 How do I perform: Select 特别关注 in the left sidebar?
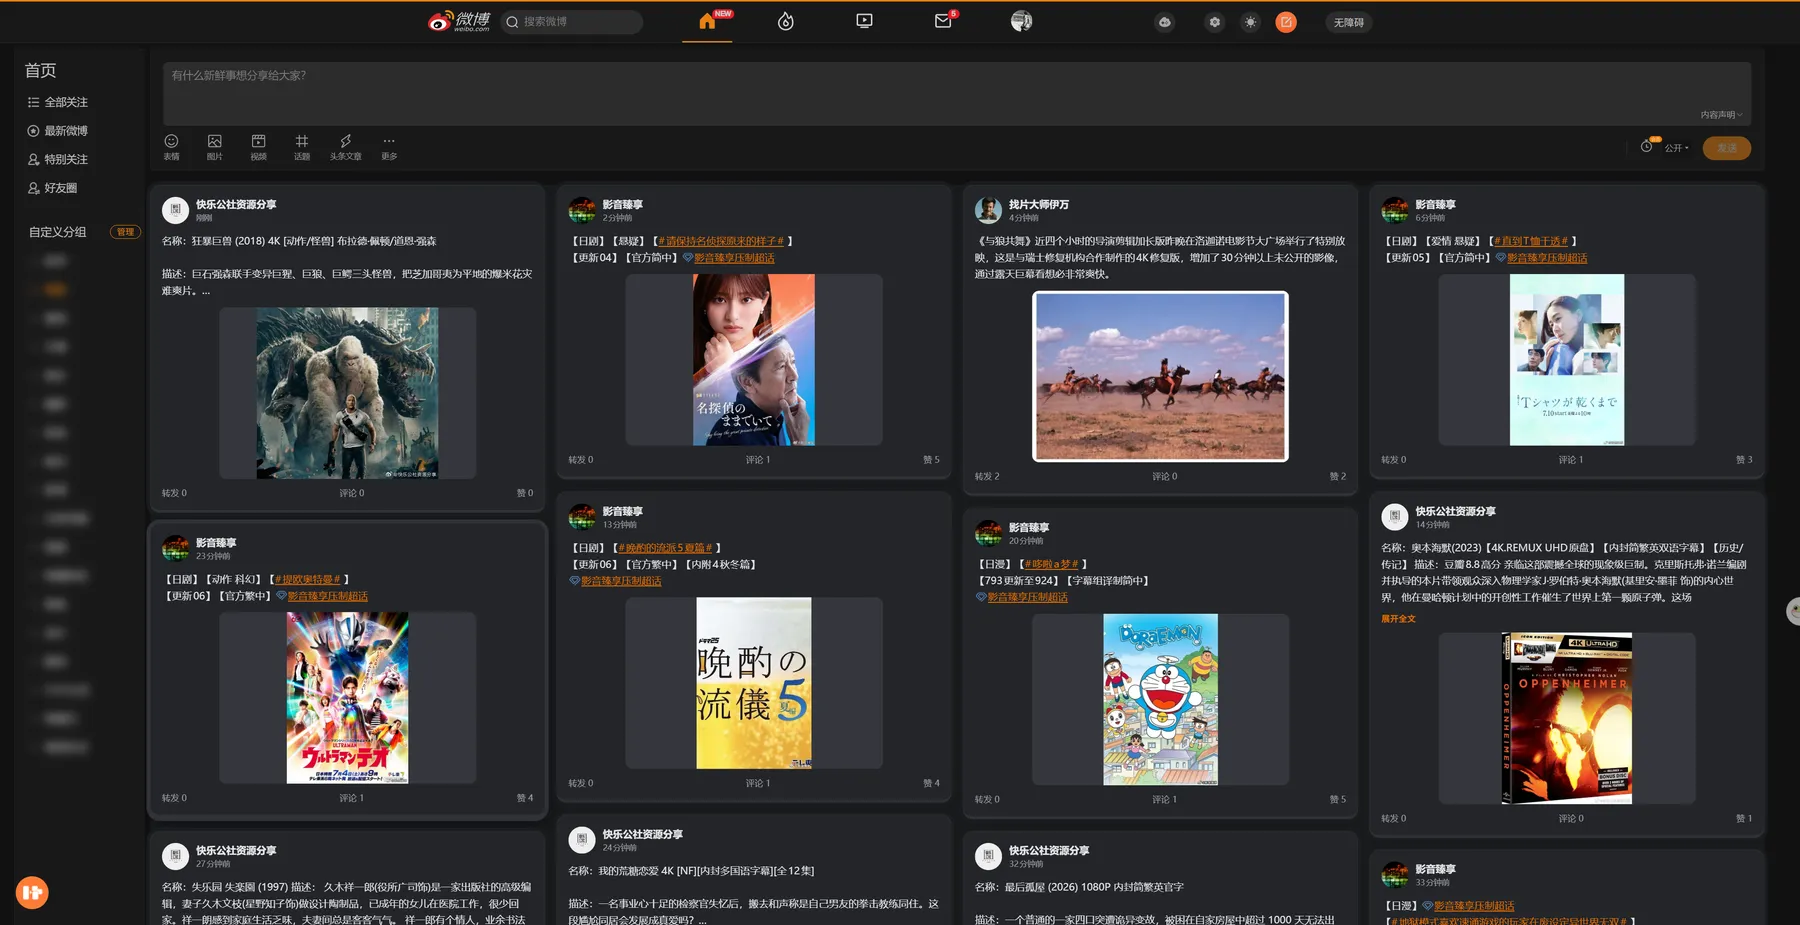coord(58,159)
